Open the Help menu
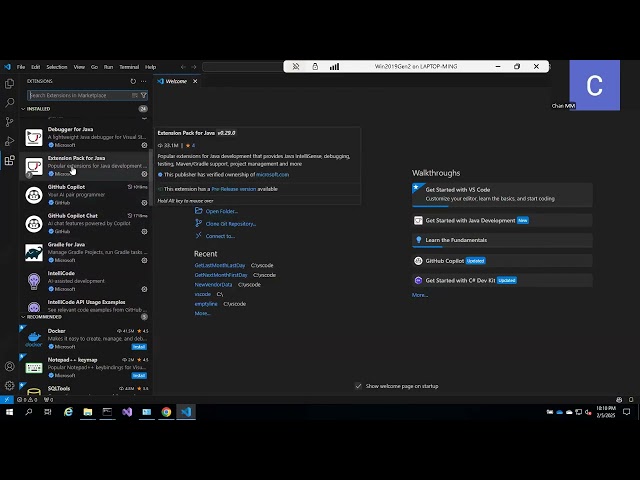 (x=151, y=67)
